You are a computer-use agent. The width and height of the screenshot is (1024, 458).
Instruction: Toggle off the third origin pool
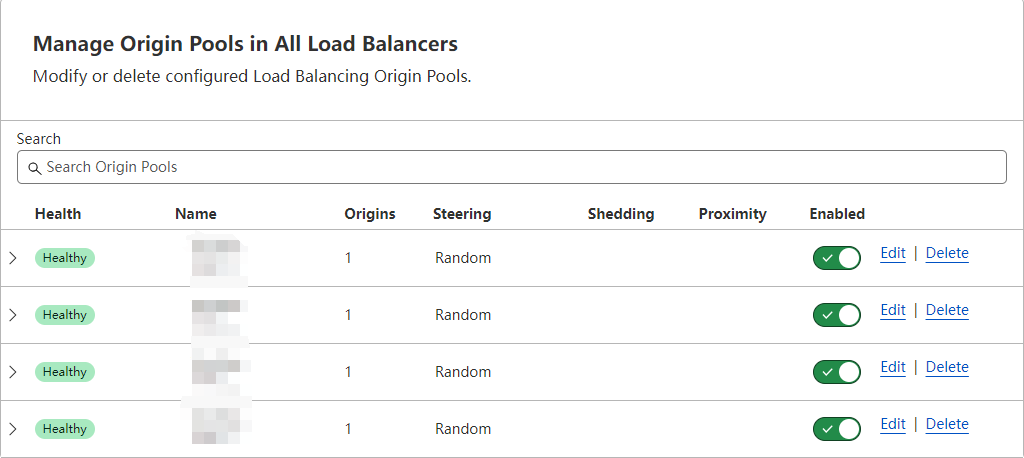tap(837, 372)
